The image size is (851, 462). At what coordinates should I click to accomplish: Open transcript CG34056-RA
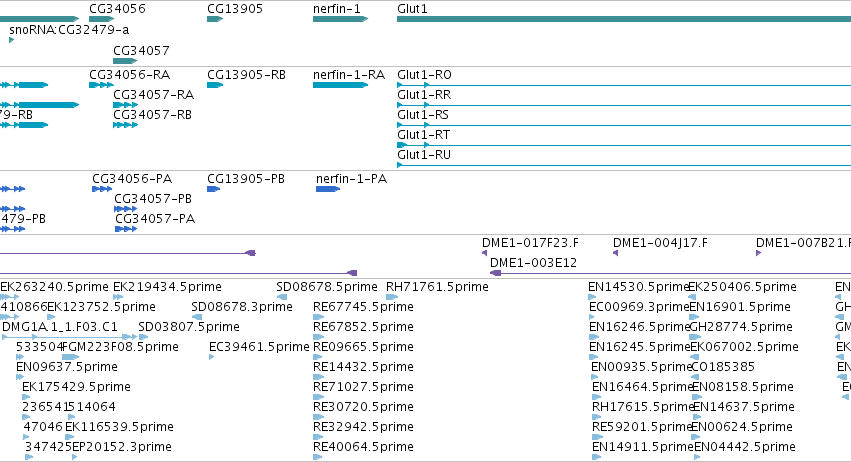(x=130, y=74)
